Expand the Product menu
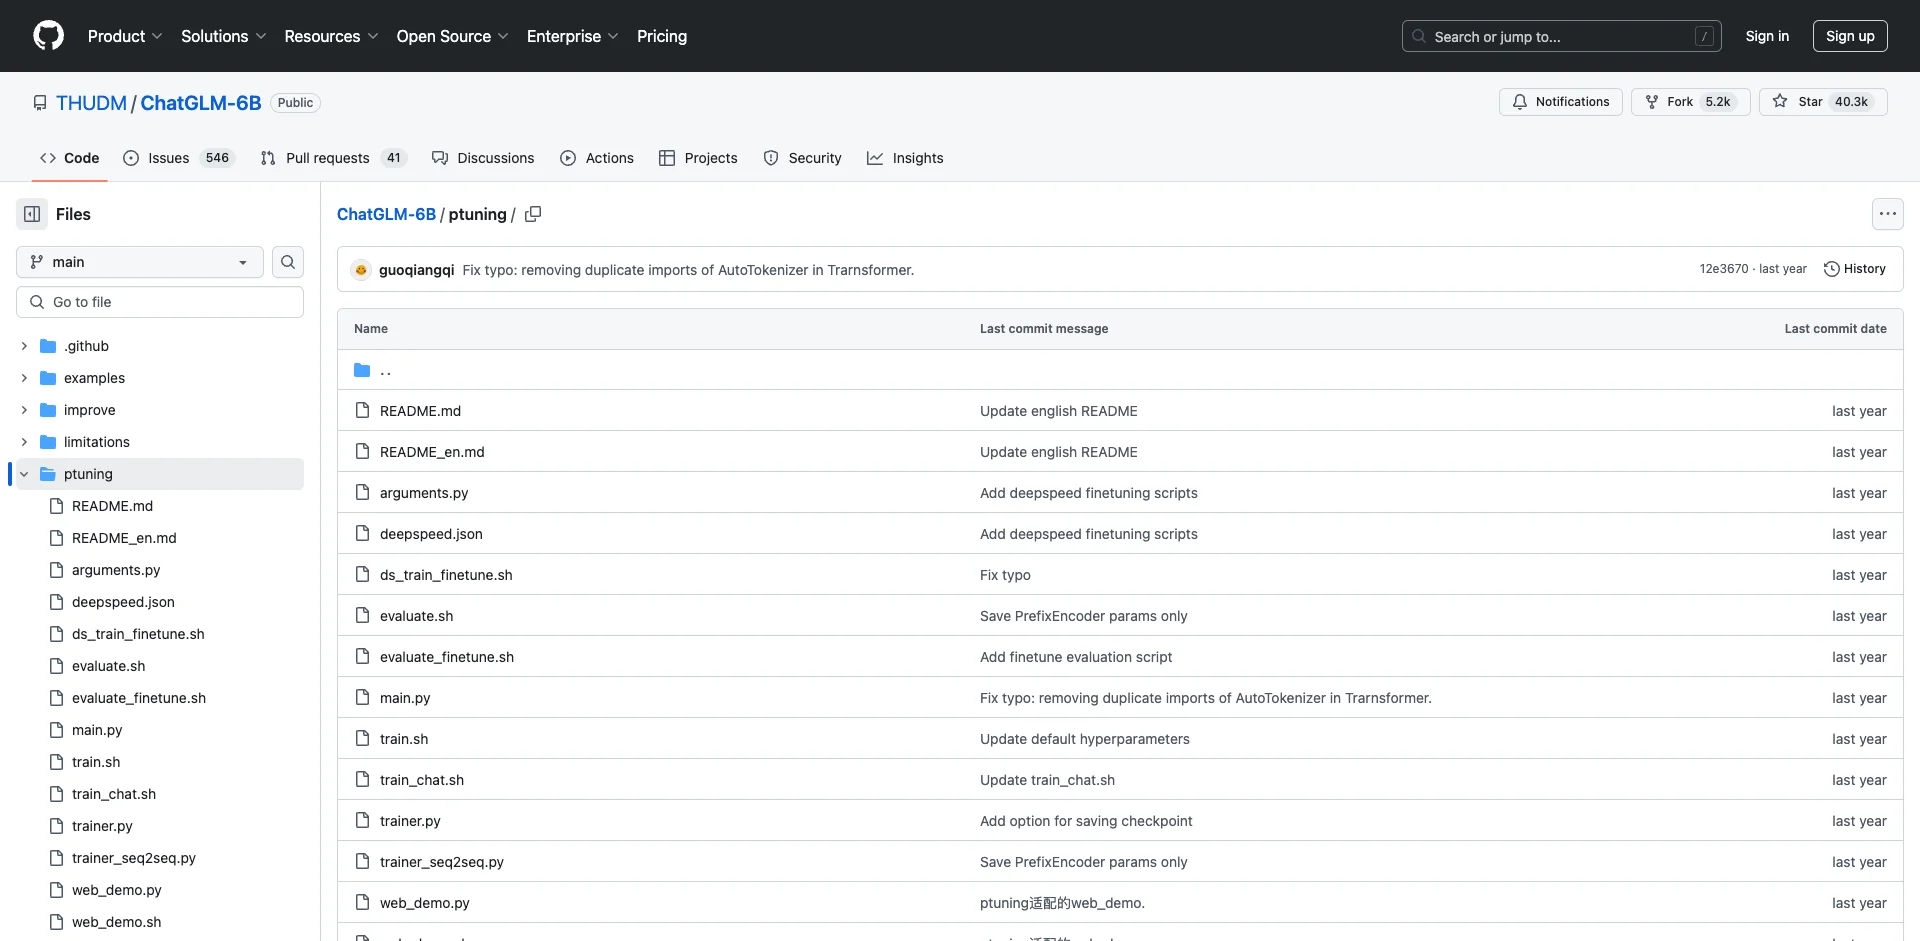 (x=125, y=36)
